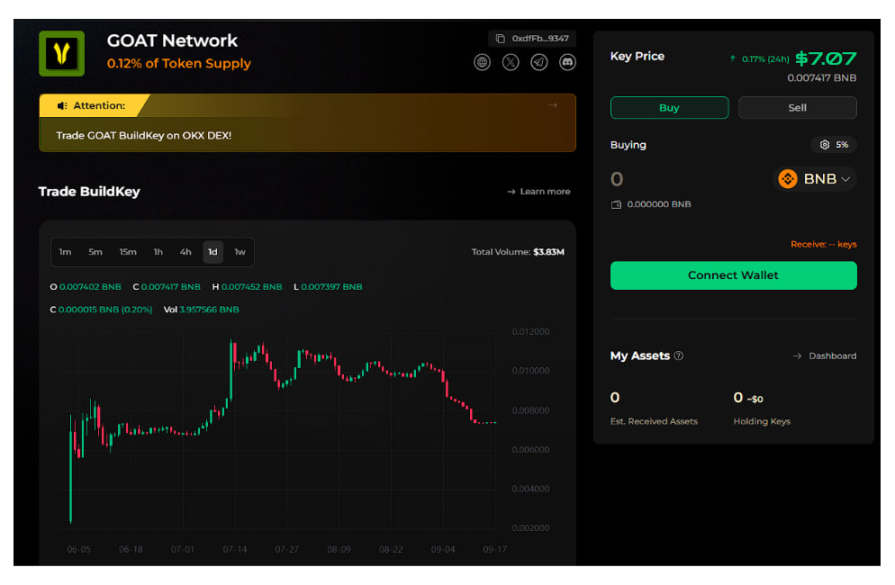The image size is (895, 585).
Task: Switch to the Buy tab
Action: (669, 108)
